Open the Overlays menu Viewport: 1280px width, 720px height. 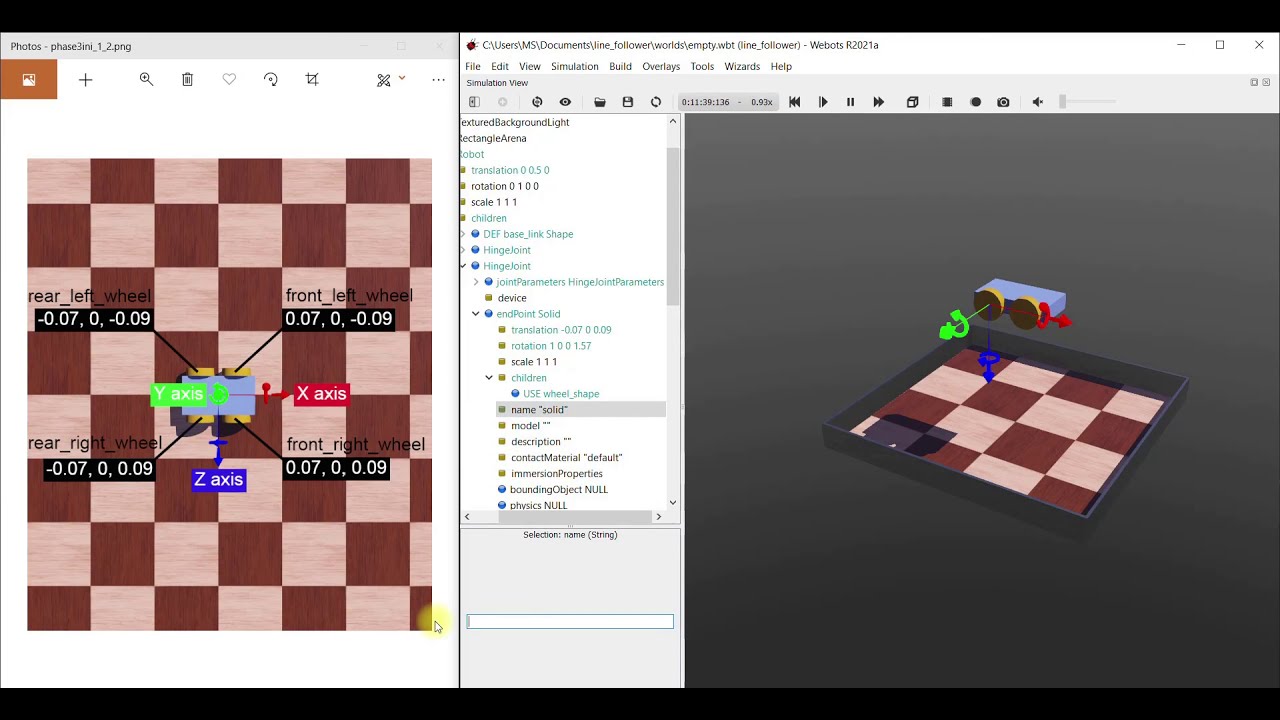pos(661,67)
